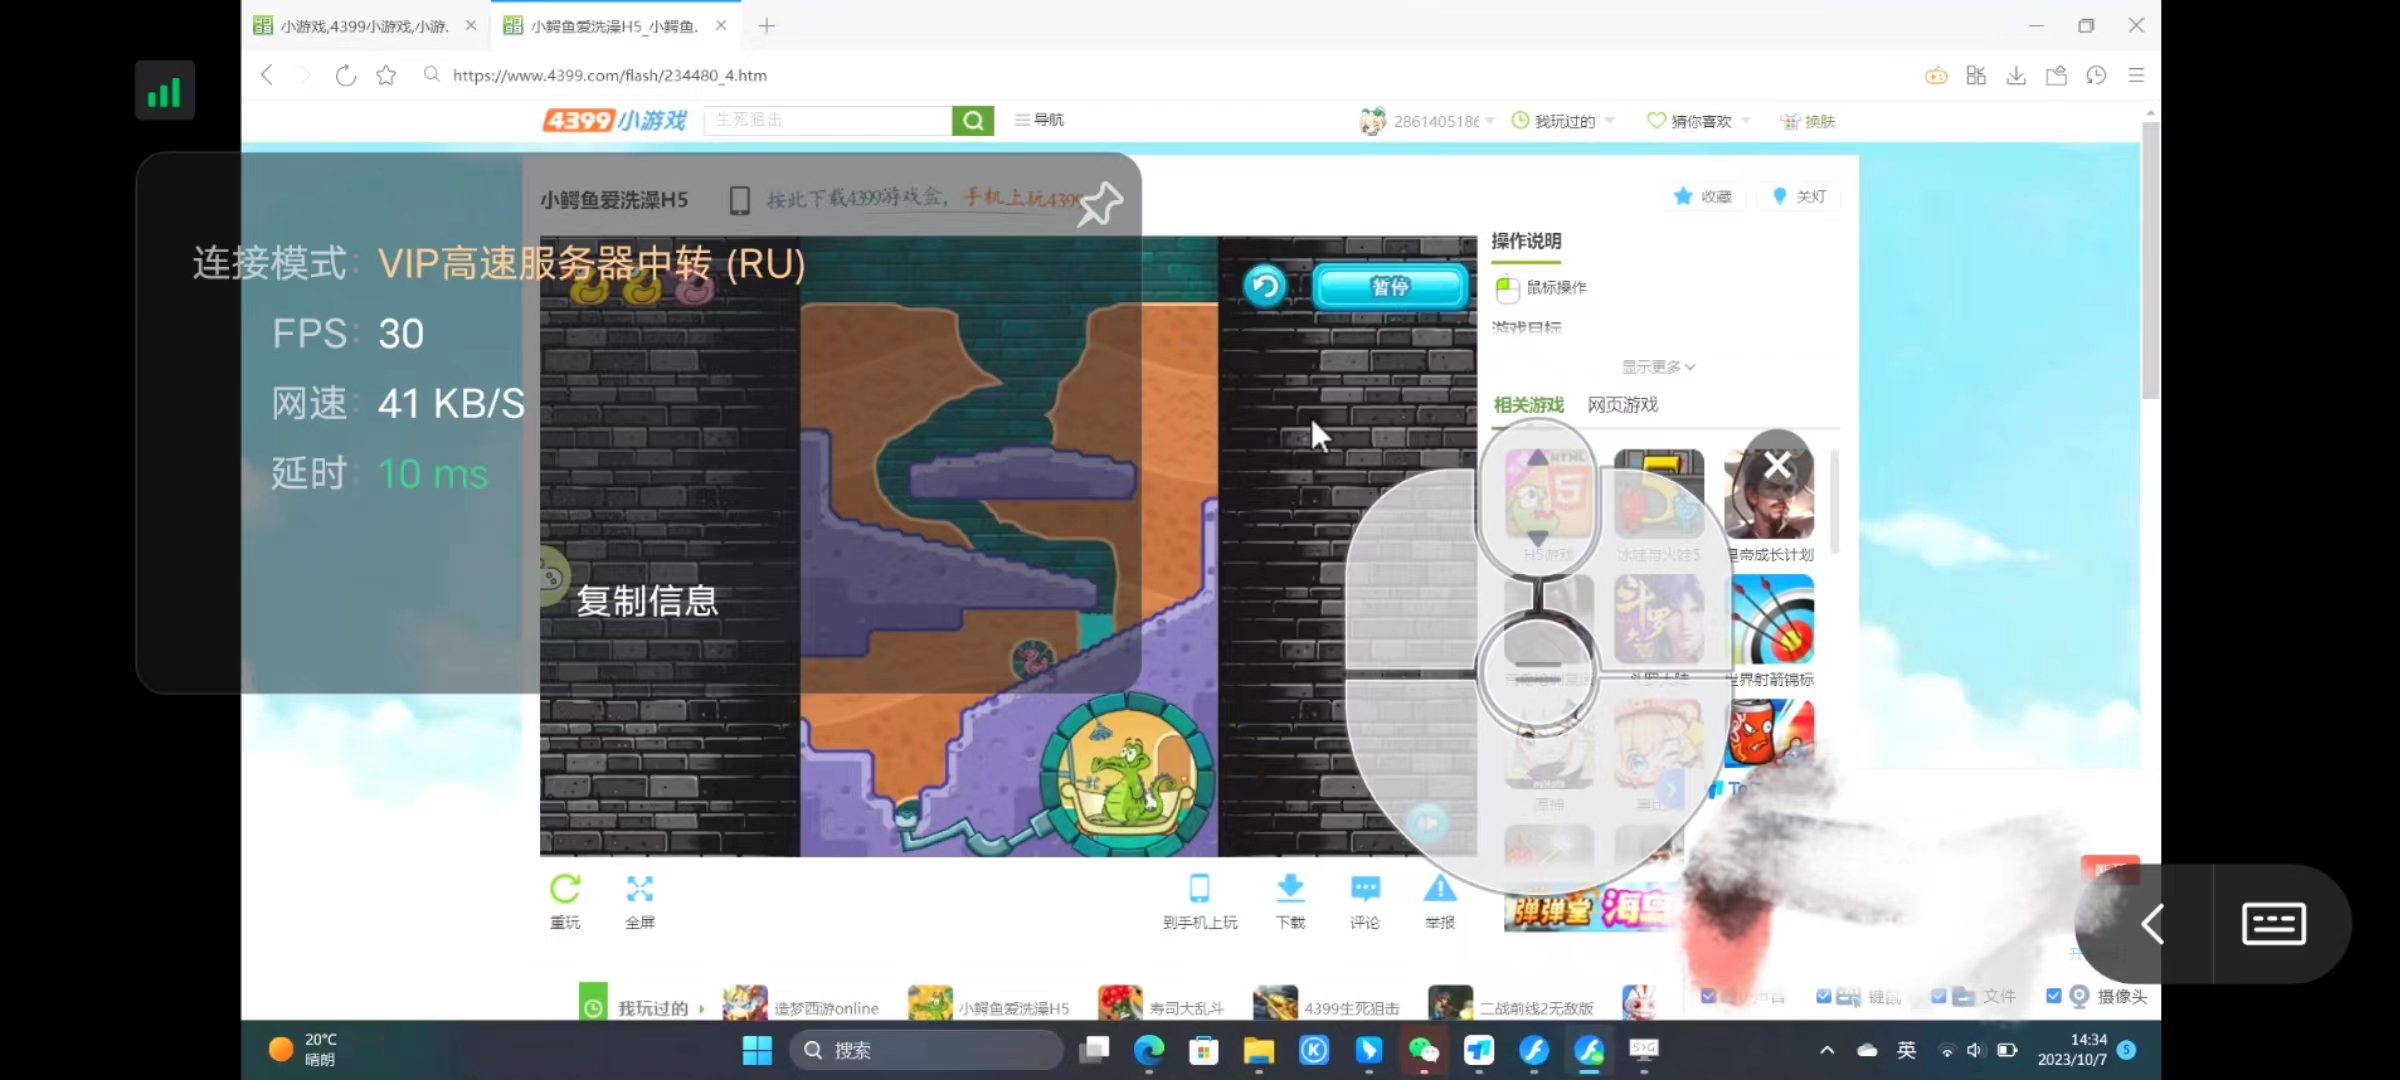The height and width of the screenshot is (1080, 2400).
Task: Expand 显示更多 in instructions
Action: [1658, 367]
